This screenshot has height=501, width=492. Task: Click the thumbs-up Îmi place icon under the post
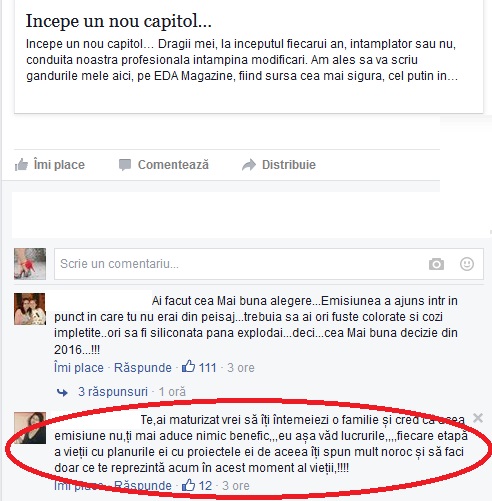coord(21,165)
